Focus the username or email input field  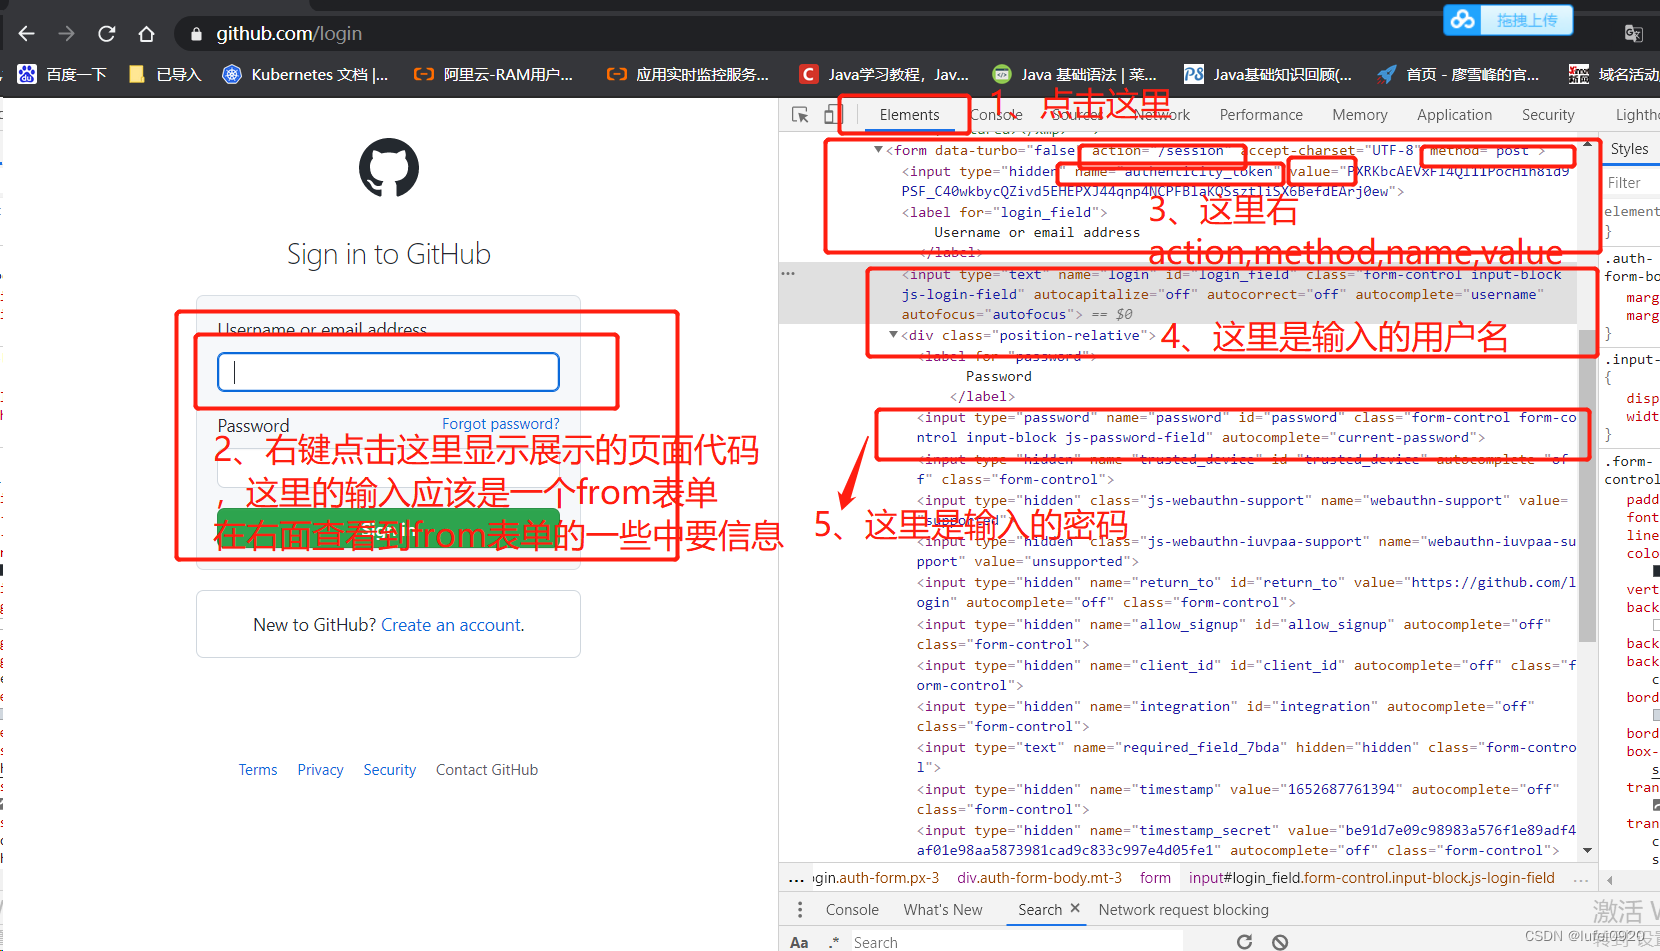click(x=388, y=372)
